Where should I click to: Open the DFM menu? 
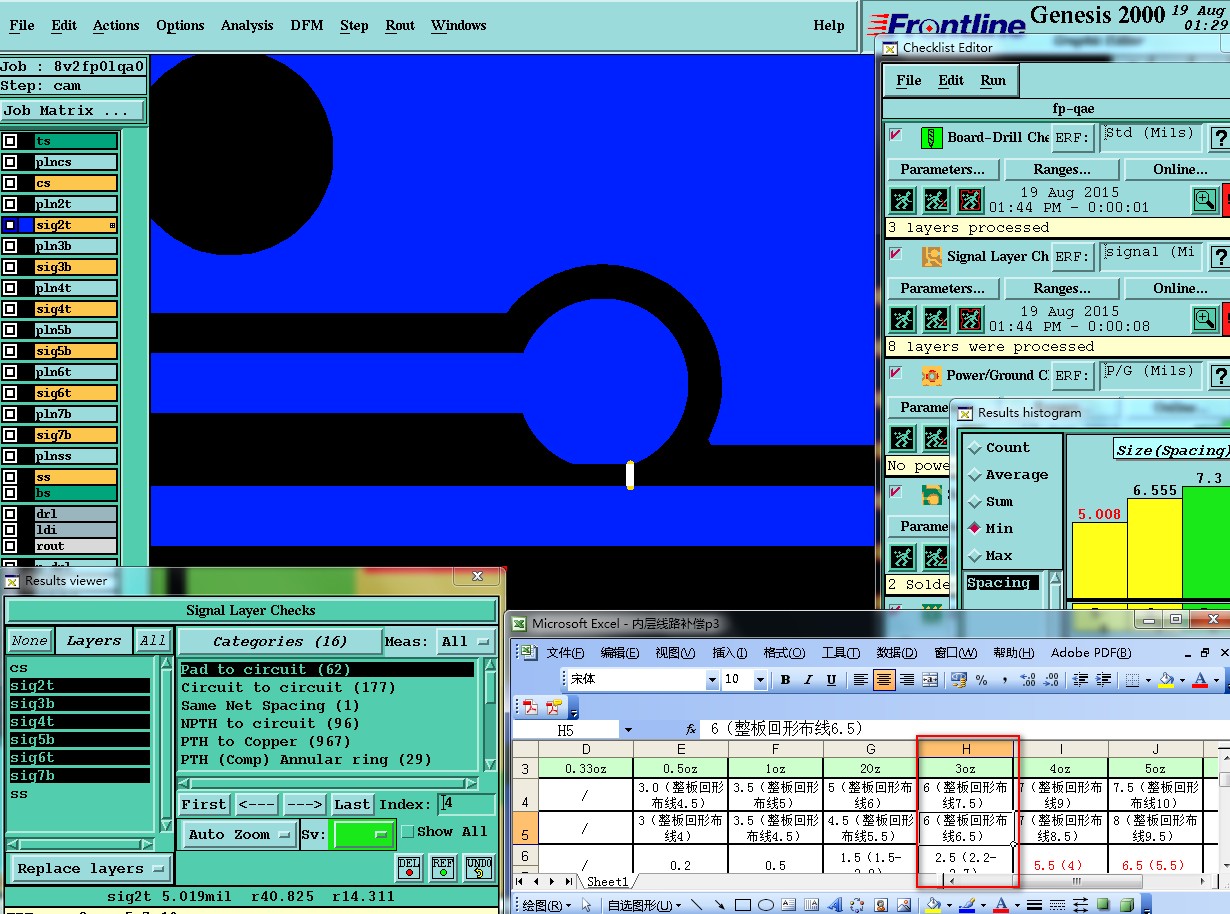(306, 25)
